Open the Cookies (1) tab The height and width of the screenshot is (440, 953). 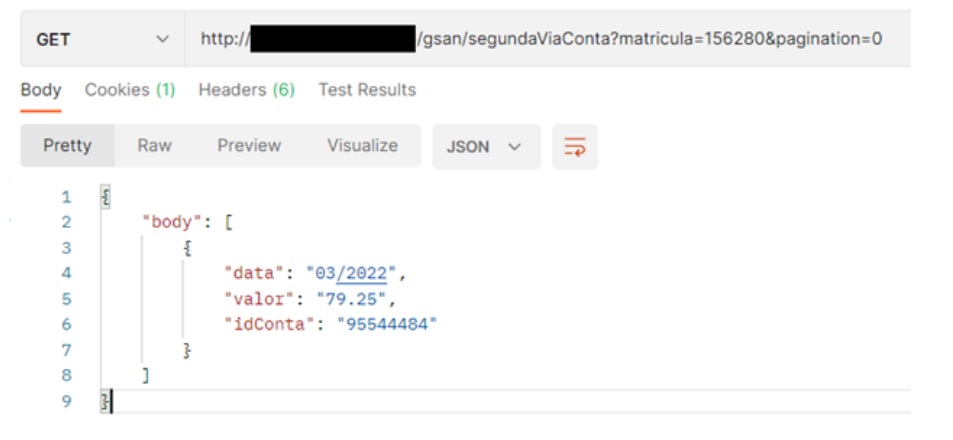tap(130, 90)
